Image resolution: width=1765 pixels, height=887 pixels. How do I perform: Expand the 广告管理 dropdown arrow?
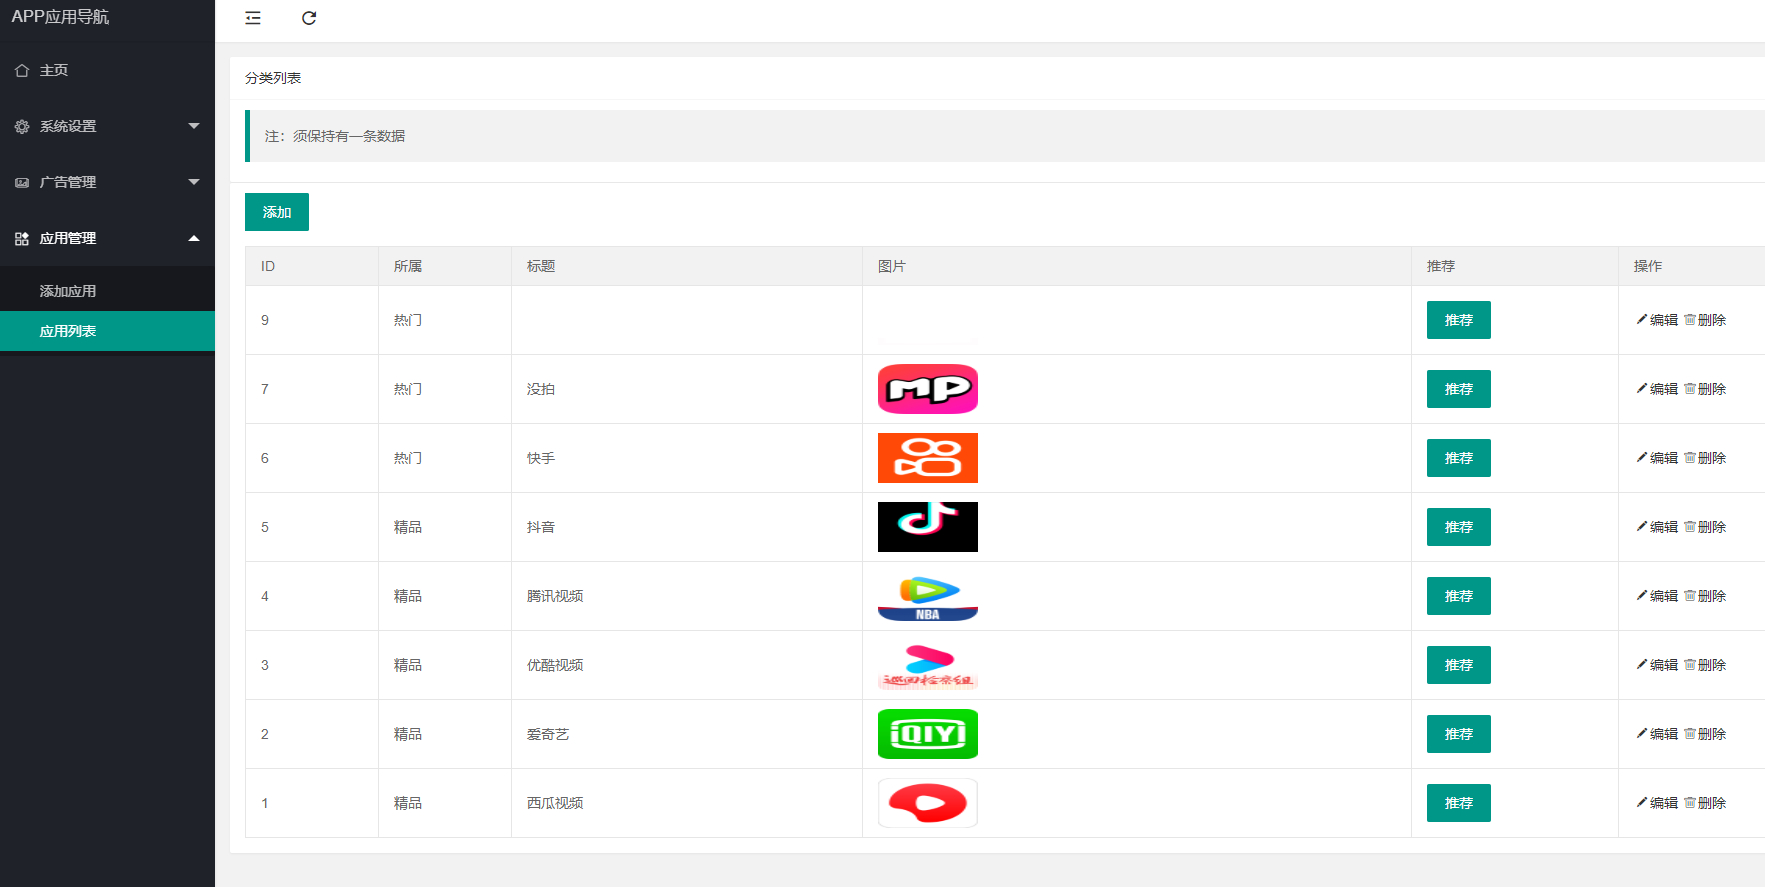coord(194,182)
